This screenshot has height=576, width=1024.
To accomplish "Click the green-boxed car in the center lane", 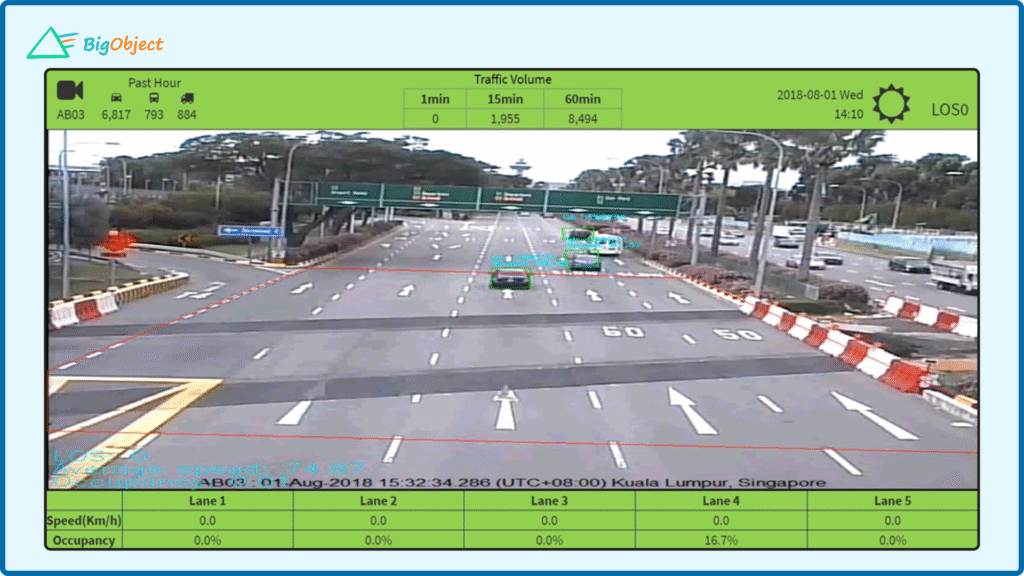I will click(x=510, y=277).
